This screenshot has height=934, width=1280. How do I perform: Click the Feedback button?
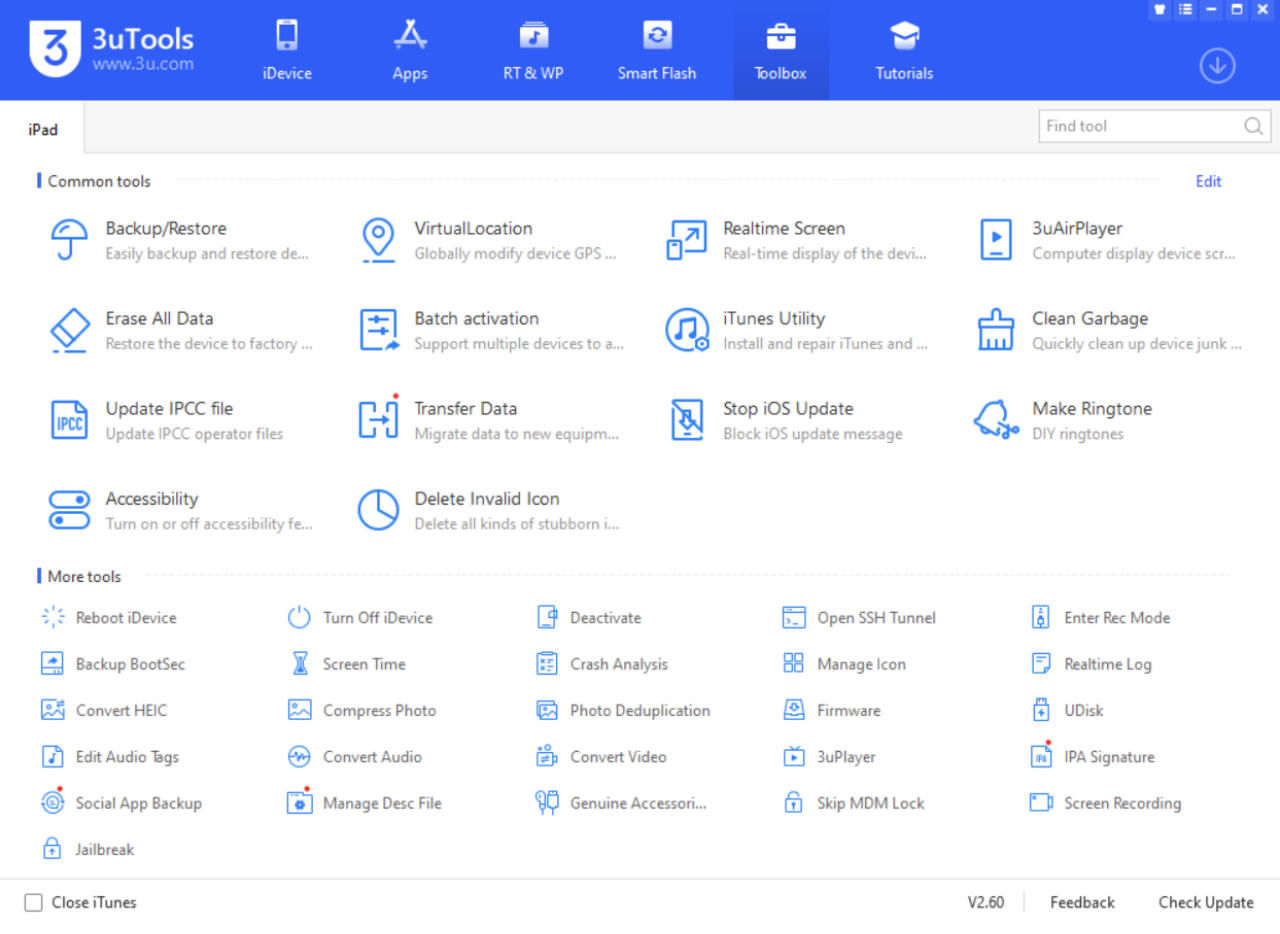point(1082,902)
